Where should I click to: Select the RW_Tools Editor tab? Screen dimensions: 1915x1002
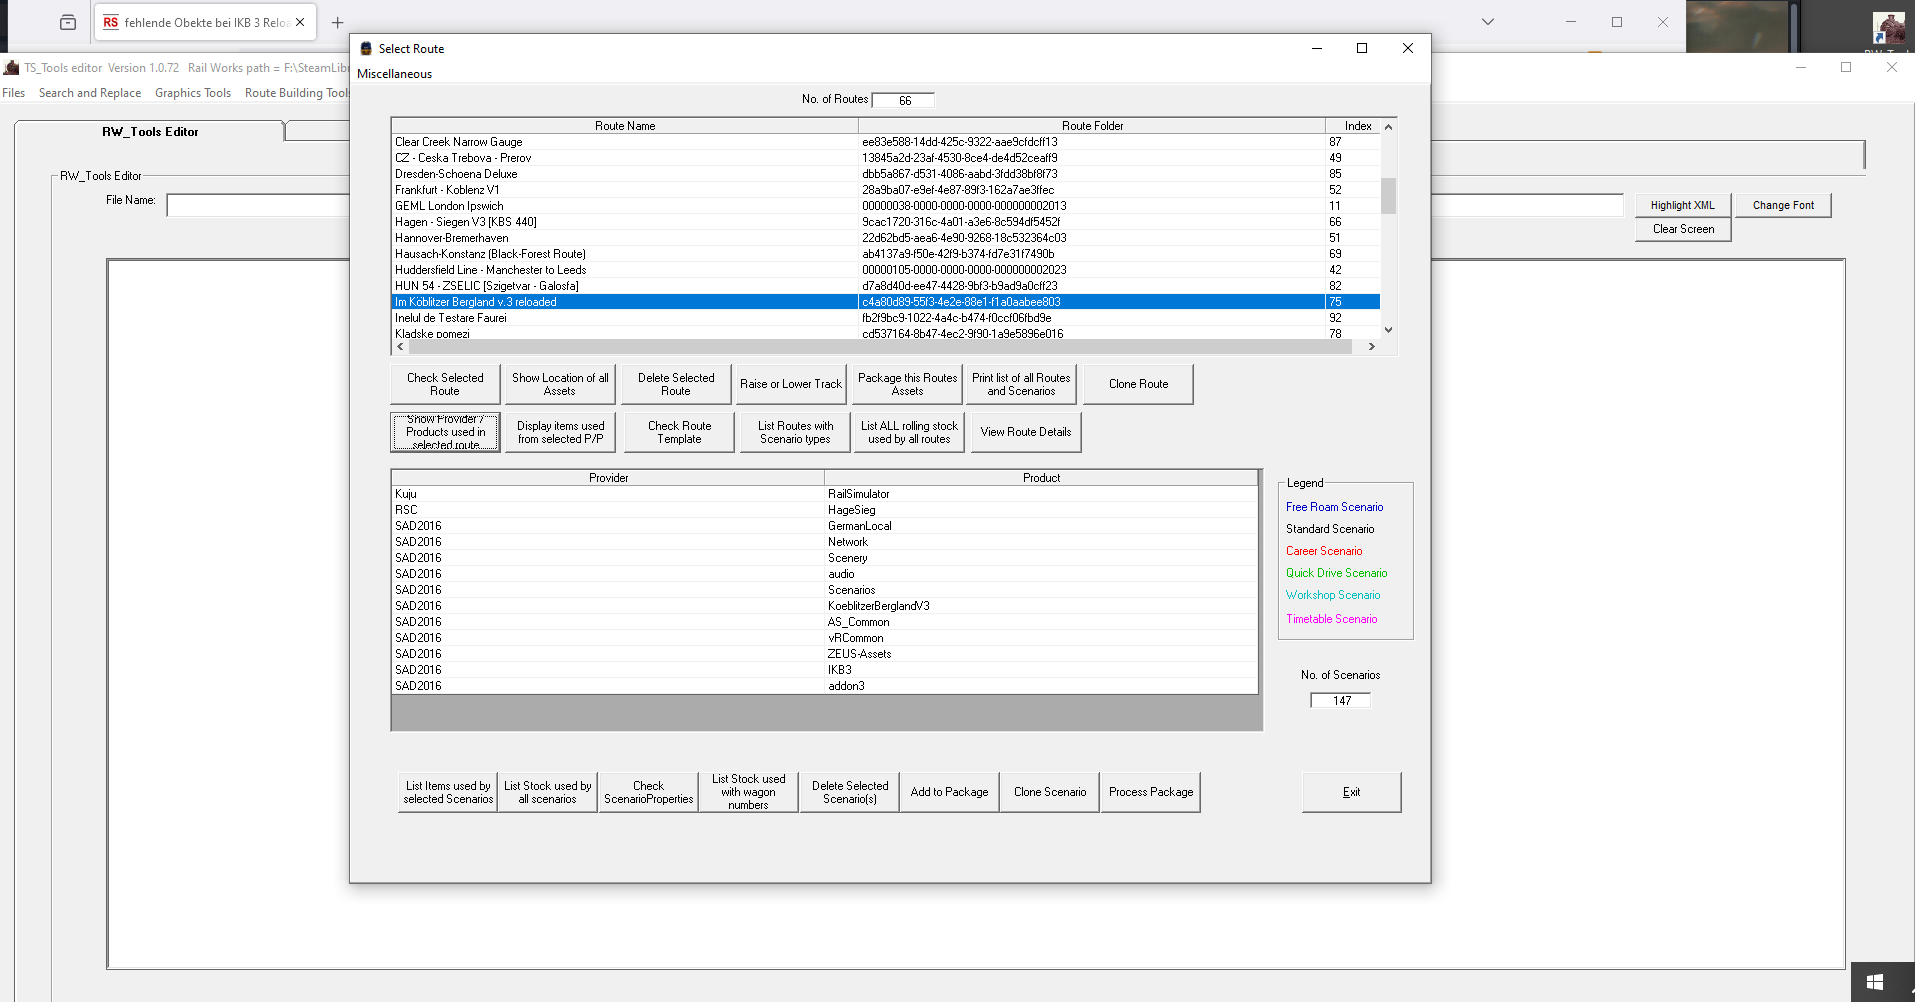(150, 132)
